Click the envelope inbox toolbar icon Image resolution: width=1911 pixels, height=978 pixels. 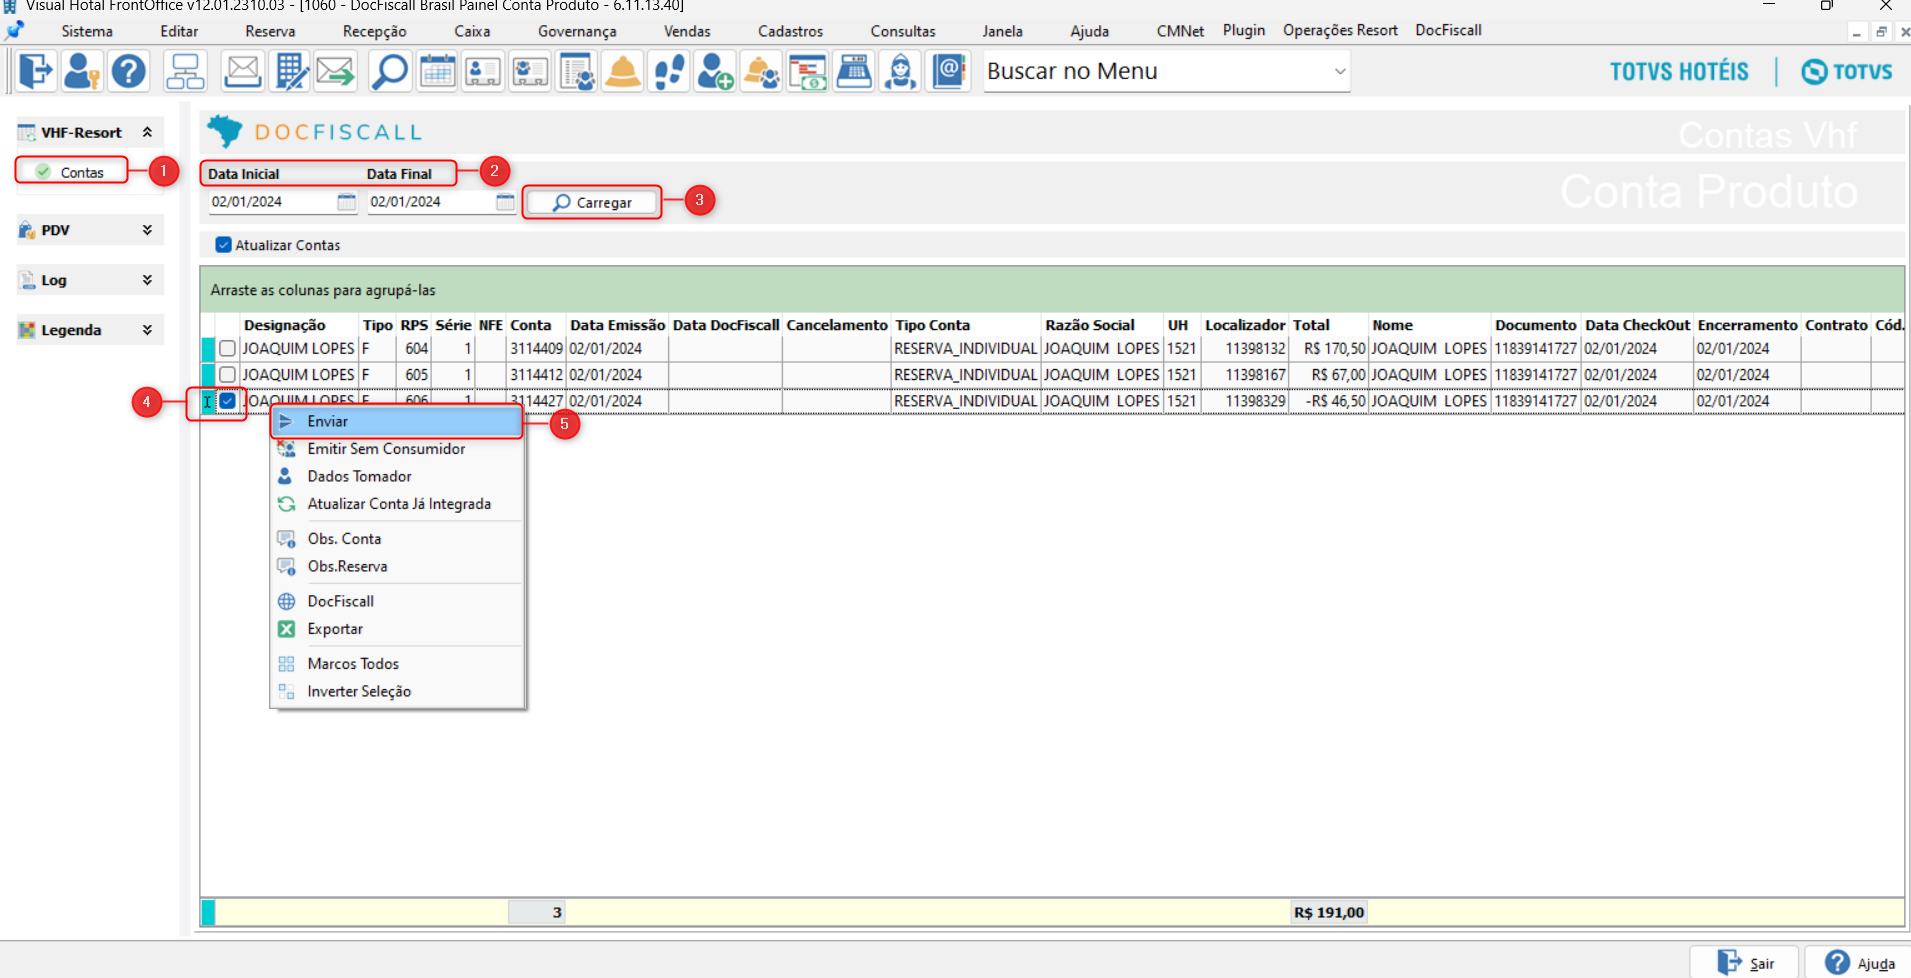point(242,71)
